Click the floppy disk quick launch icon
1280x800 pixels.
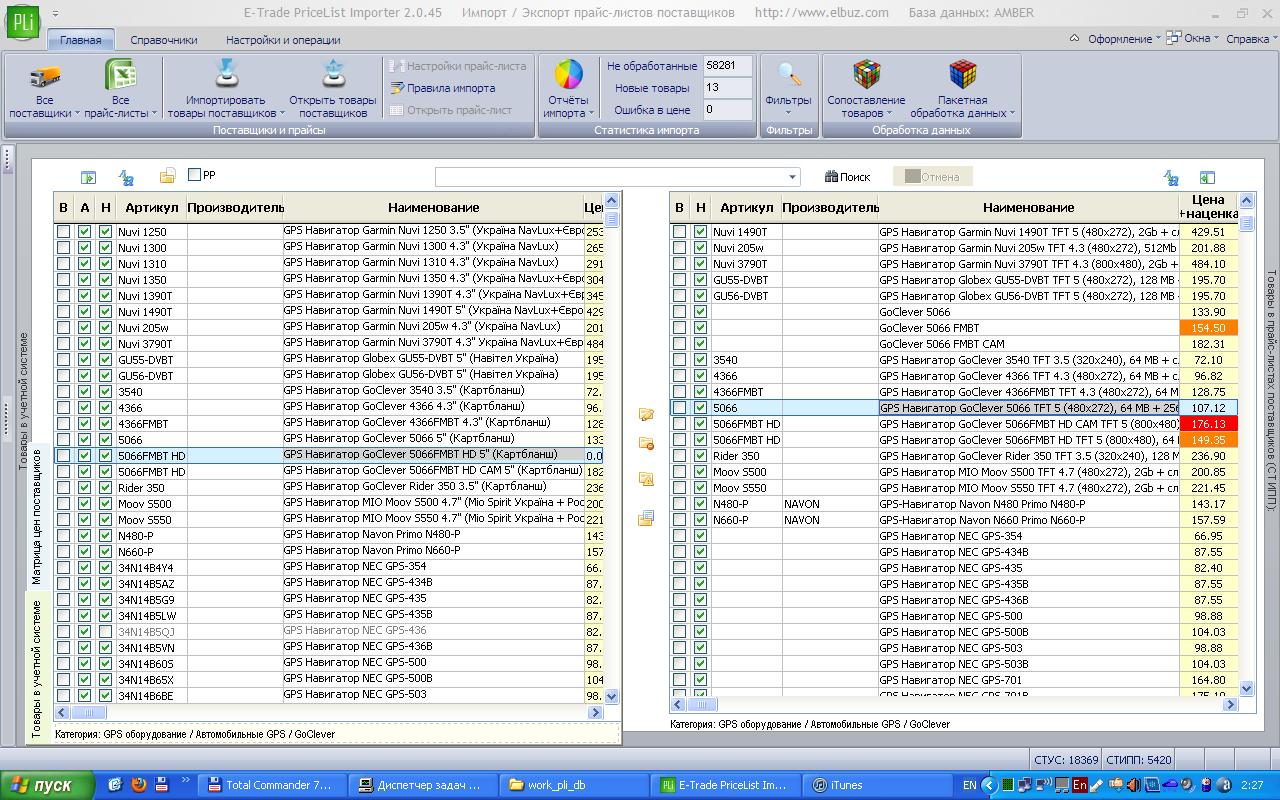(x=161, y=784)
